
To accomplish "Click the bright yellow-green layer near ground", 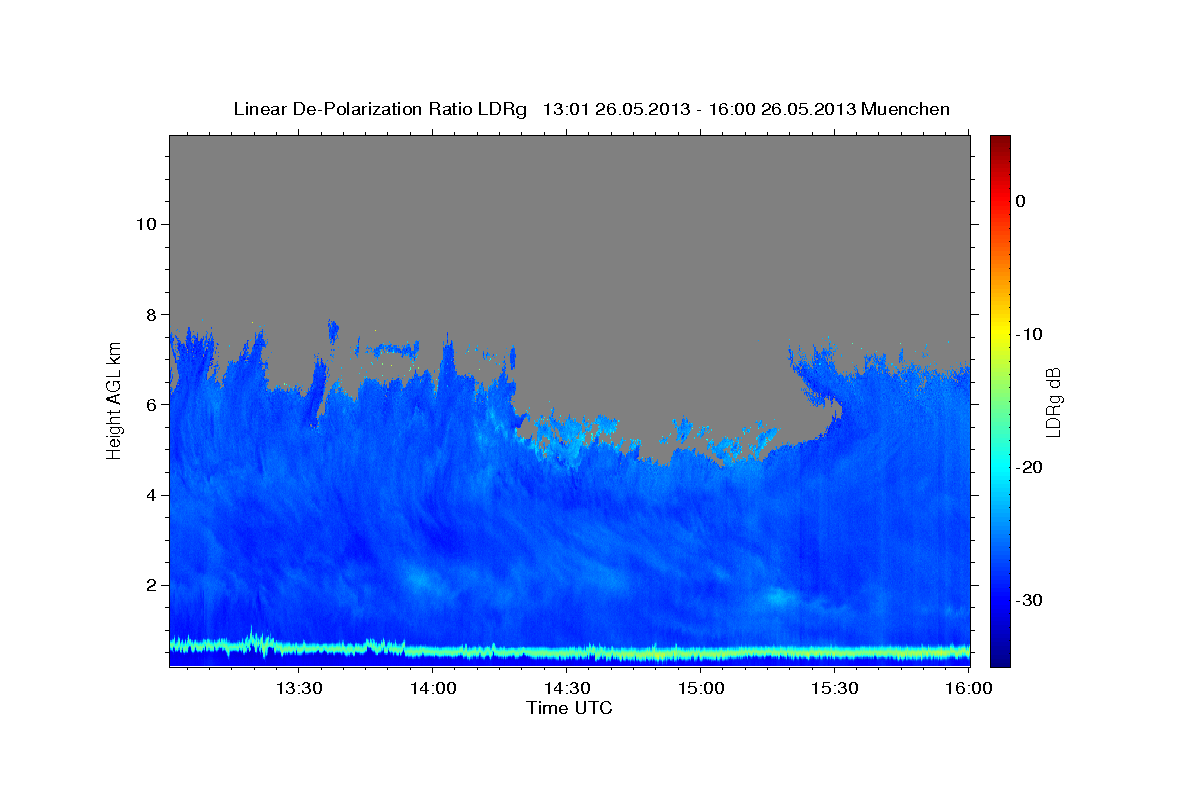I will (569, 652).
